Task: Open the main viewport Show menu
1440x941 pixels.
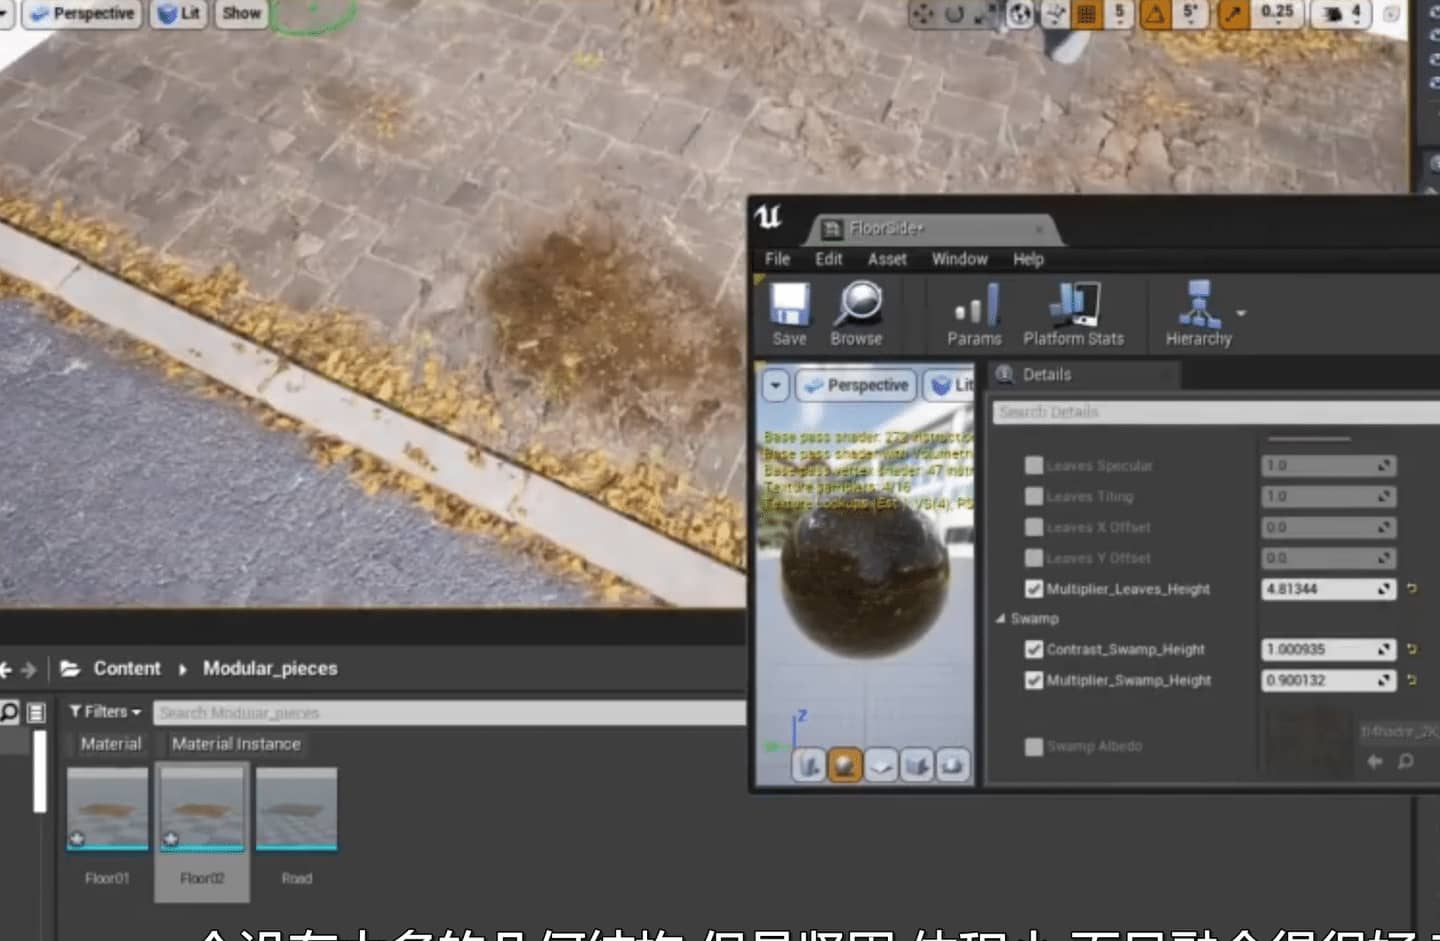Action: coord(241,13)
